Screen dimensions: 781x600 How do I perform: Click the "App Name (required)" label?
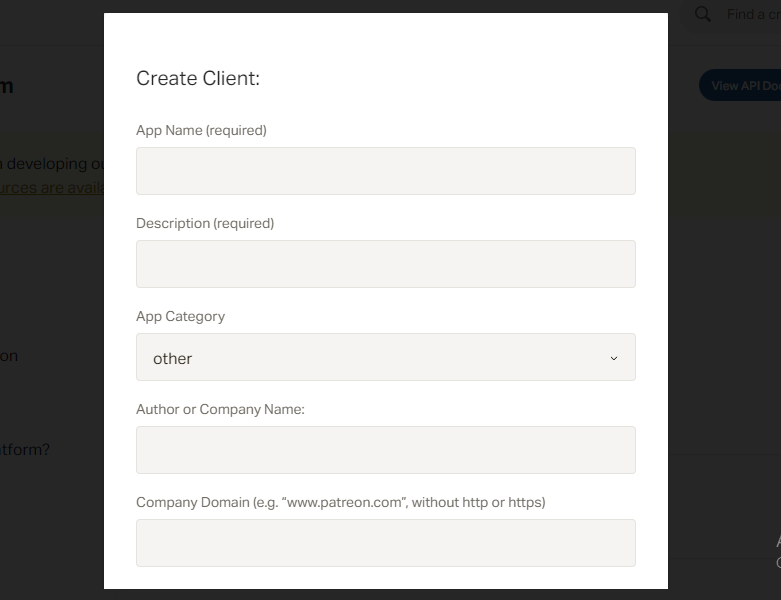pos(201,130)
